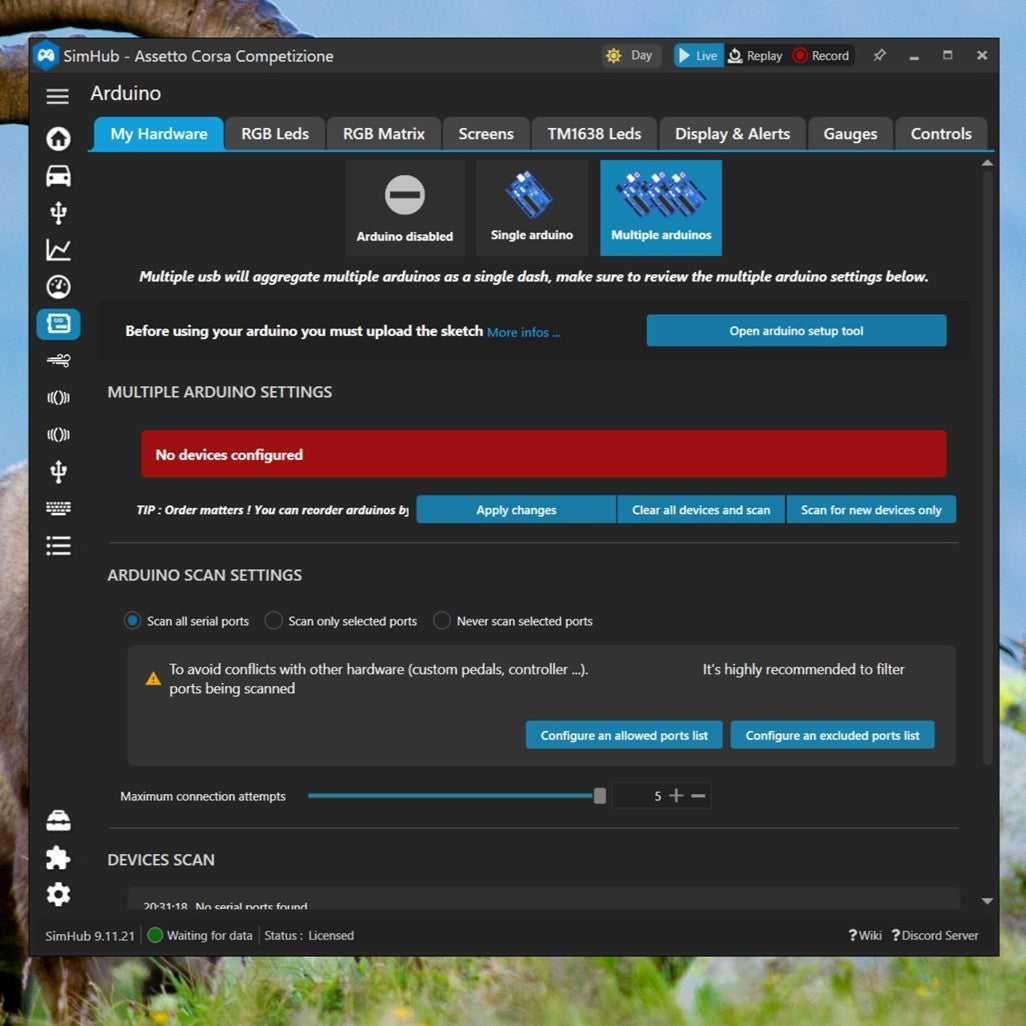The height and width of the screenshot is (1026, 1026).
Task: Click Clear all devices and scan
Action: coord(701,510)
